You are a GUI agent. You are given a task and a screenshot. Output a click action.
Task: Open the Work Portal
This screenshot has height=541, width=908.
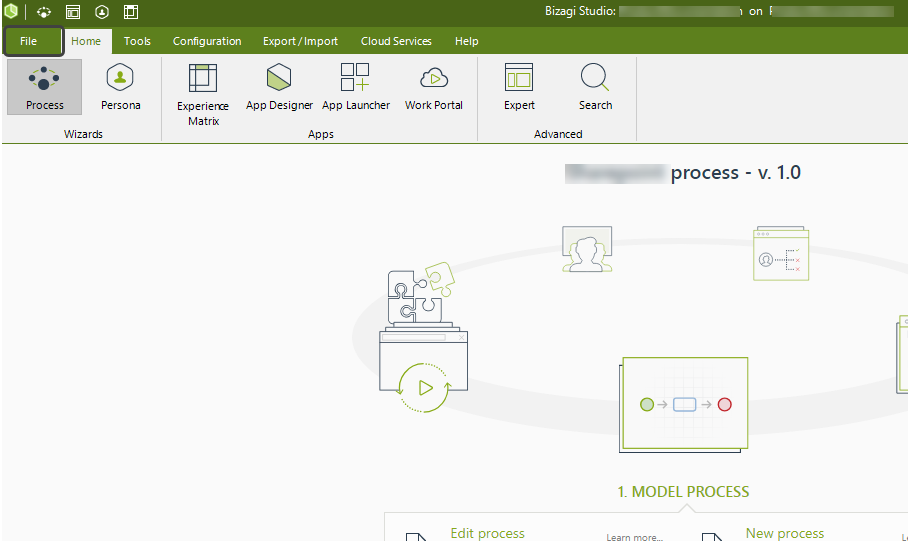pyautogui.click(x=433, y=87)
